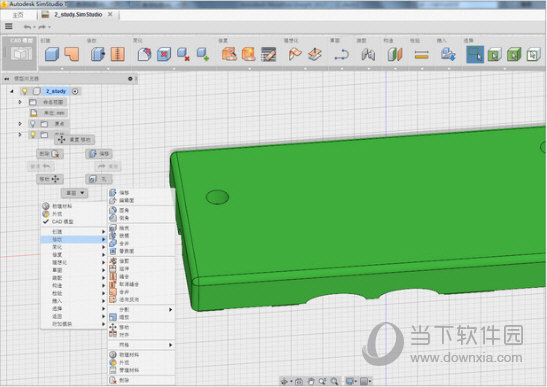Click the activate radio button after 2_study
Image resolution: width=547 pixels, height=387 pixels.
[x=75, y=91]
